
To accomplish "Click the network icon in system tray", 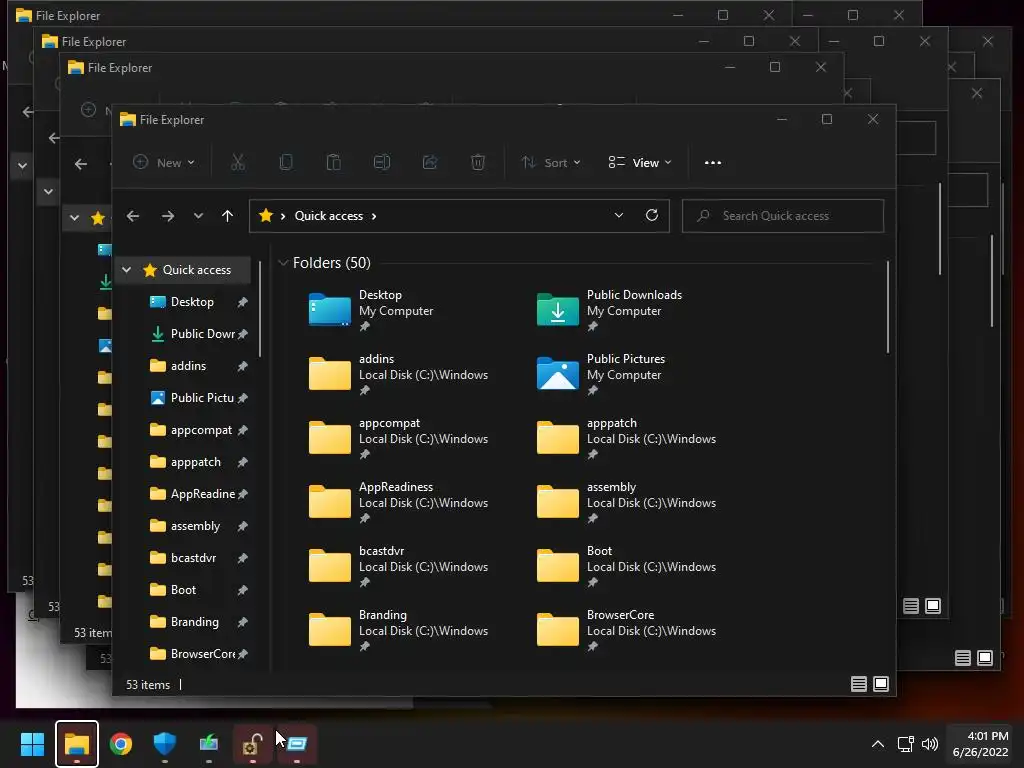I will [905, 744].
